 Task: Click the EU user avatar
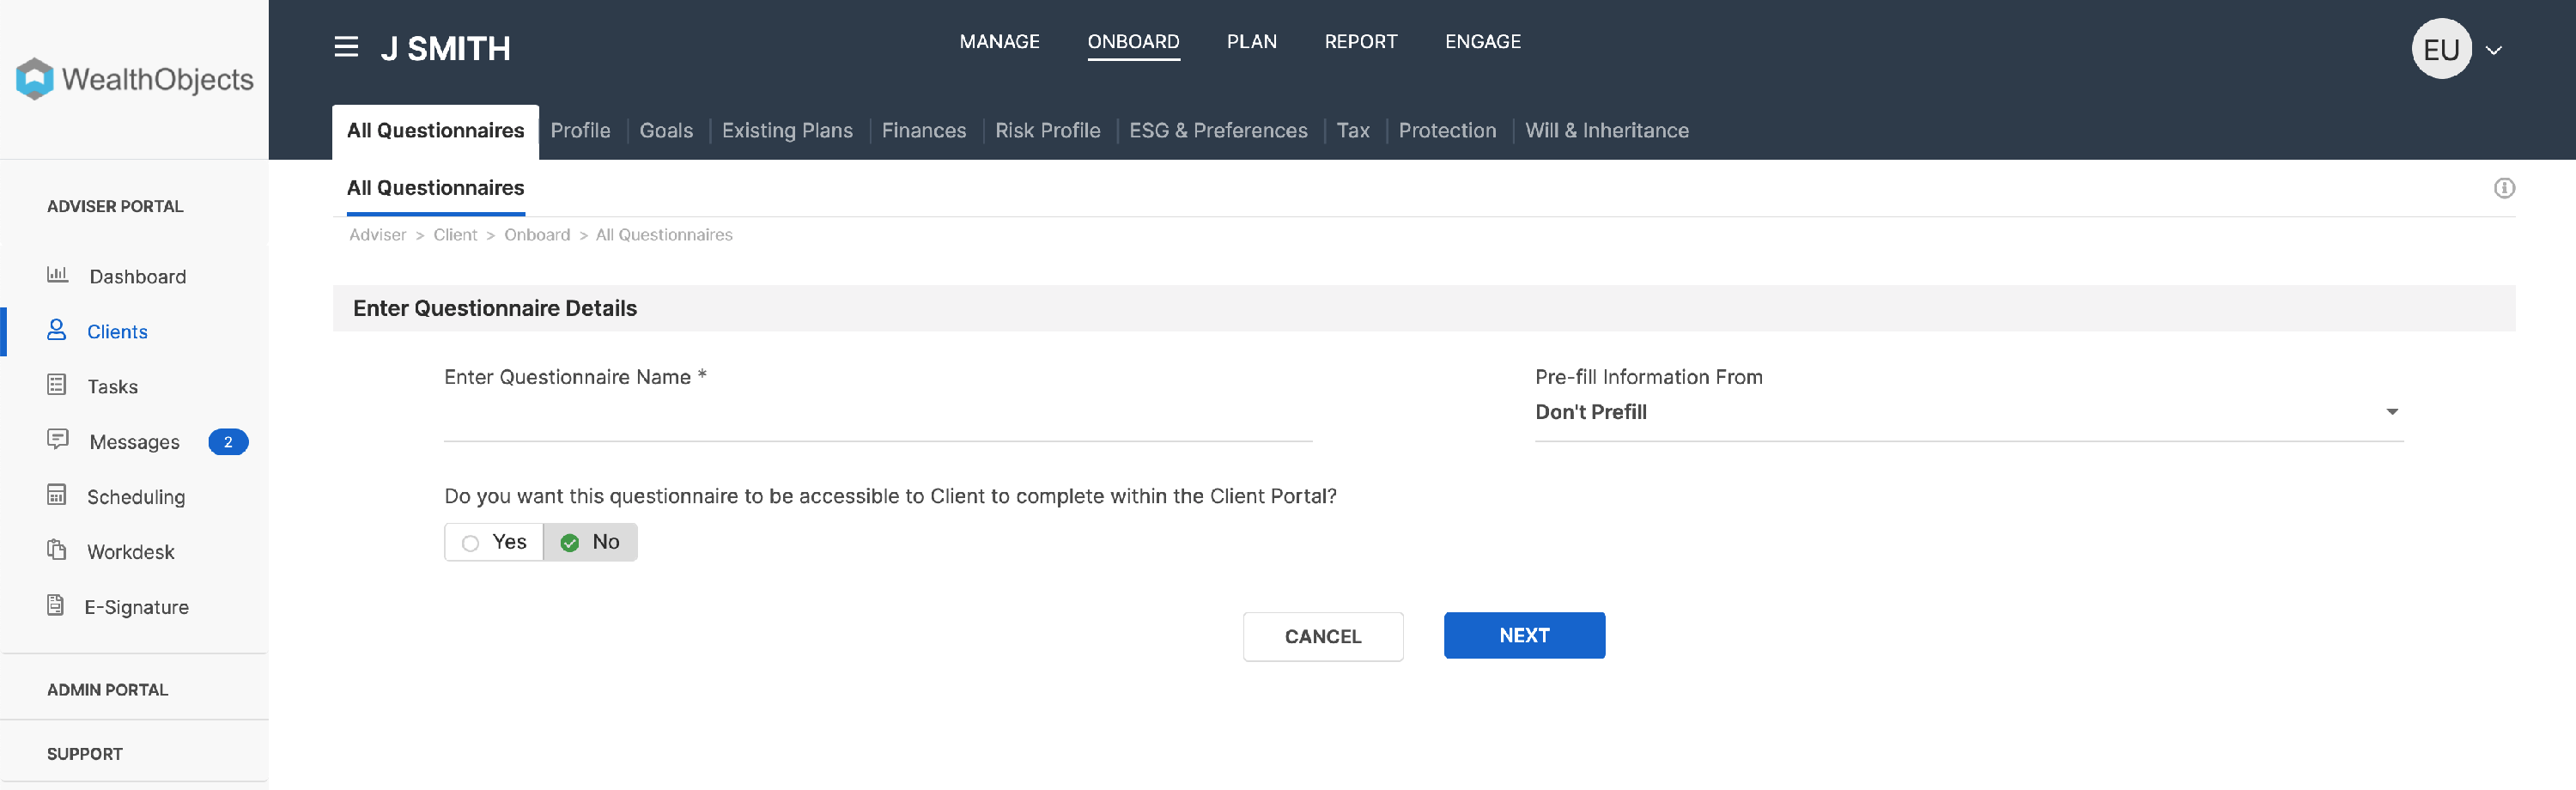[x=2441, y=49]
